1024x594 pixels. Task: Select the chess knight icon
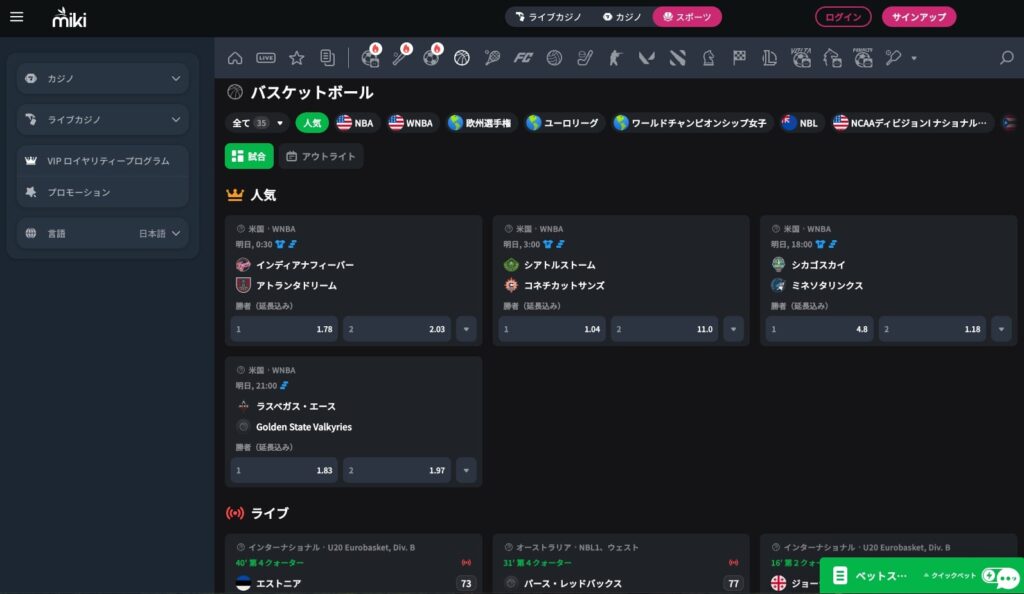(x=709, y=58)
